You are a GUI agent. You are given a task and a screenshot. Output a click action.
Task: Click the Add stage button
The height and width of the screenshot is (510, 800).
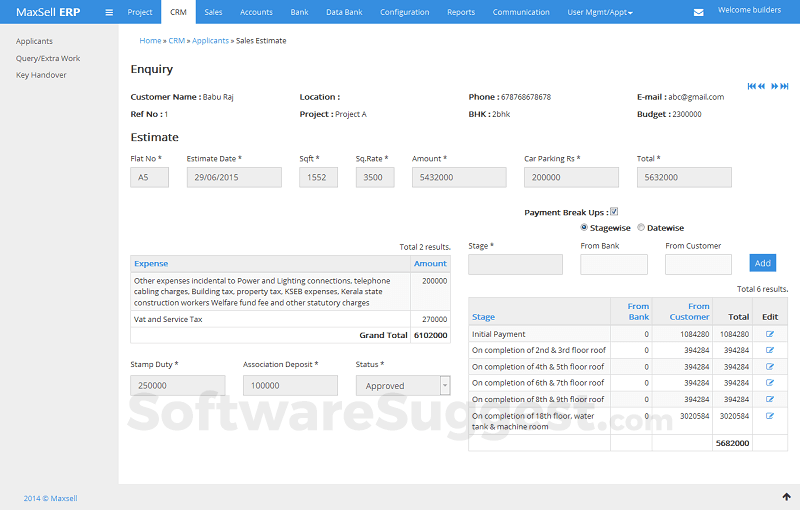[763, 263]
